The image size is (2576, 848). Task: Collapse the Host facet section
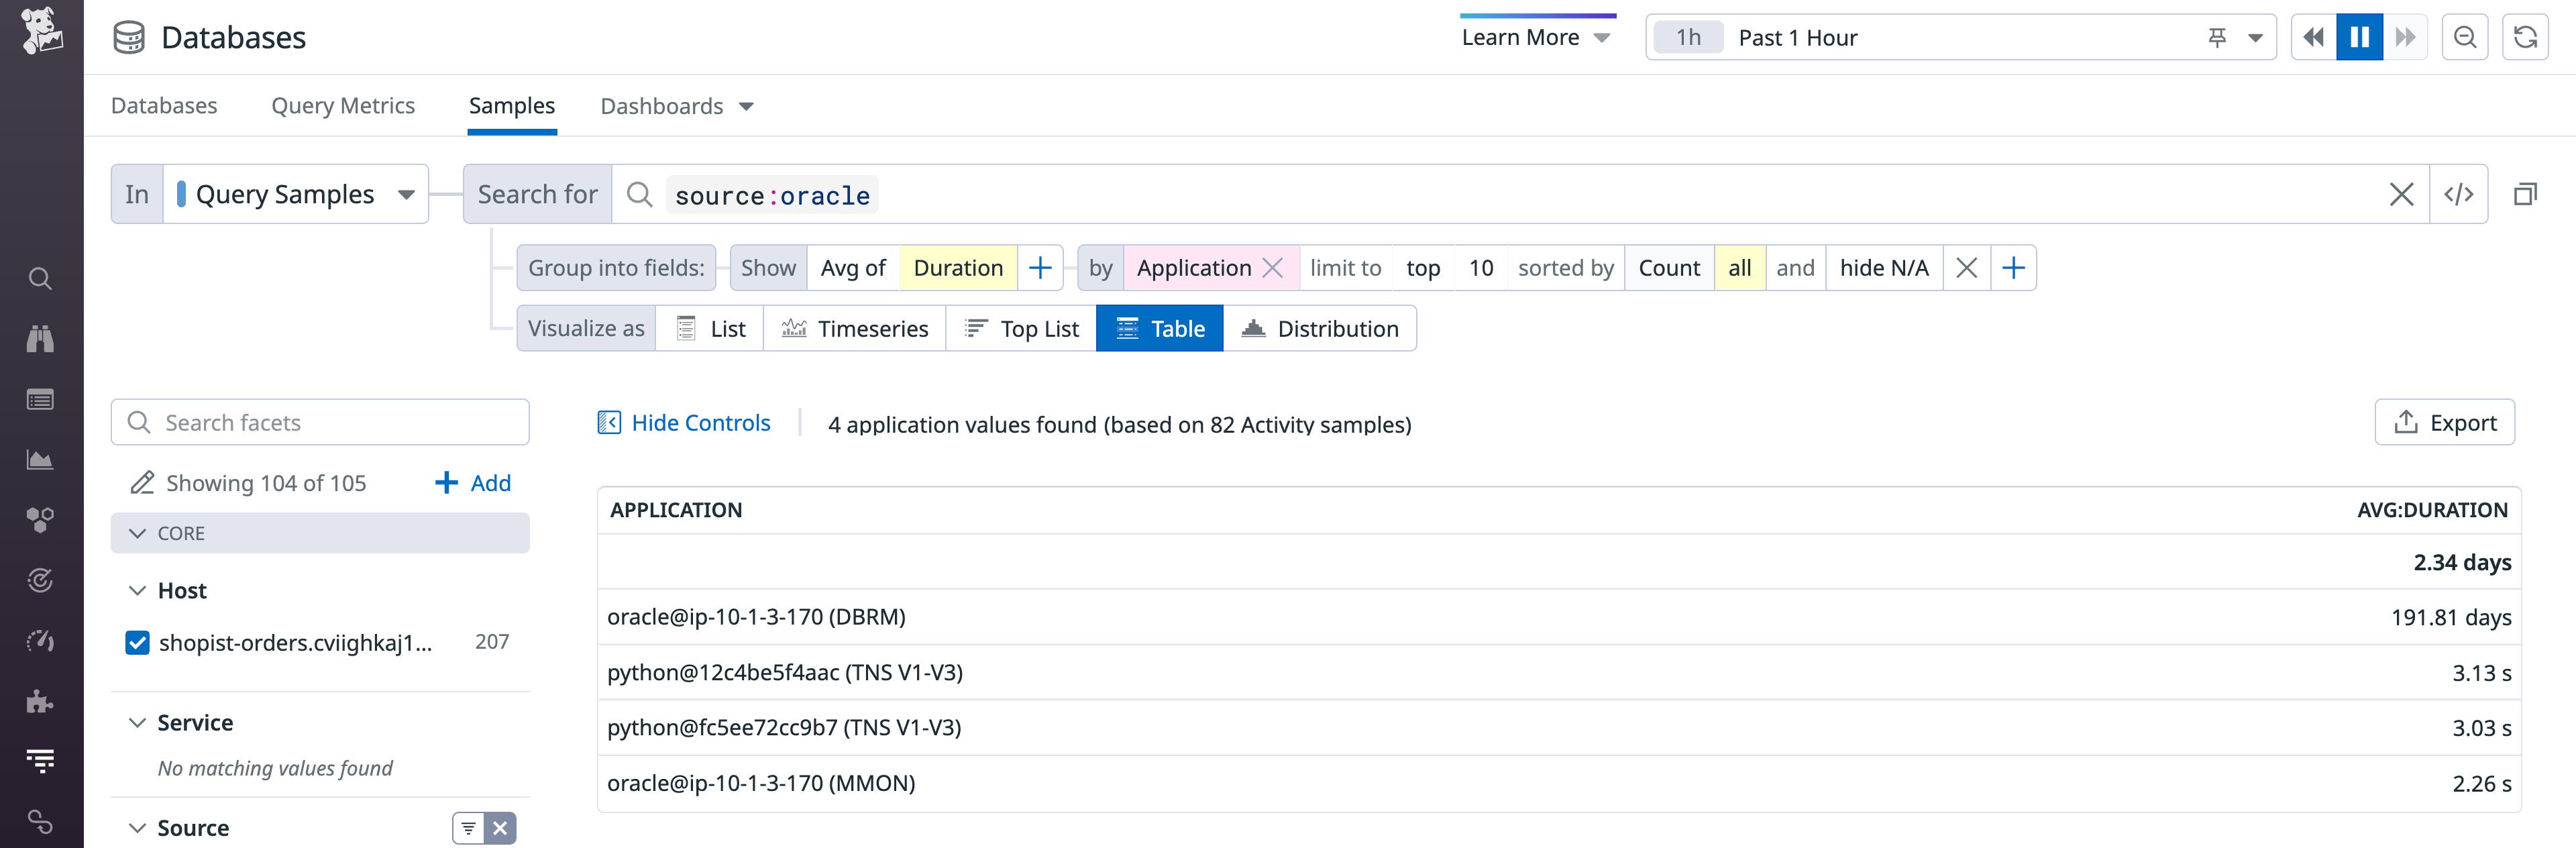pyautogui.click(x=137, y=590)
